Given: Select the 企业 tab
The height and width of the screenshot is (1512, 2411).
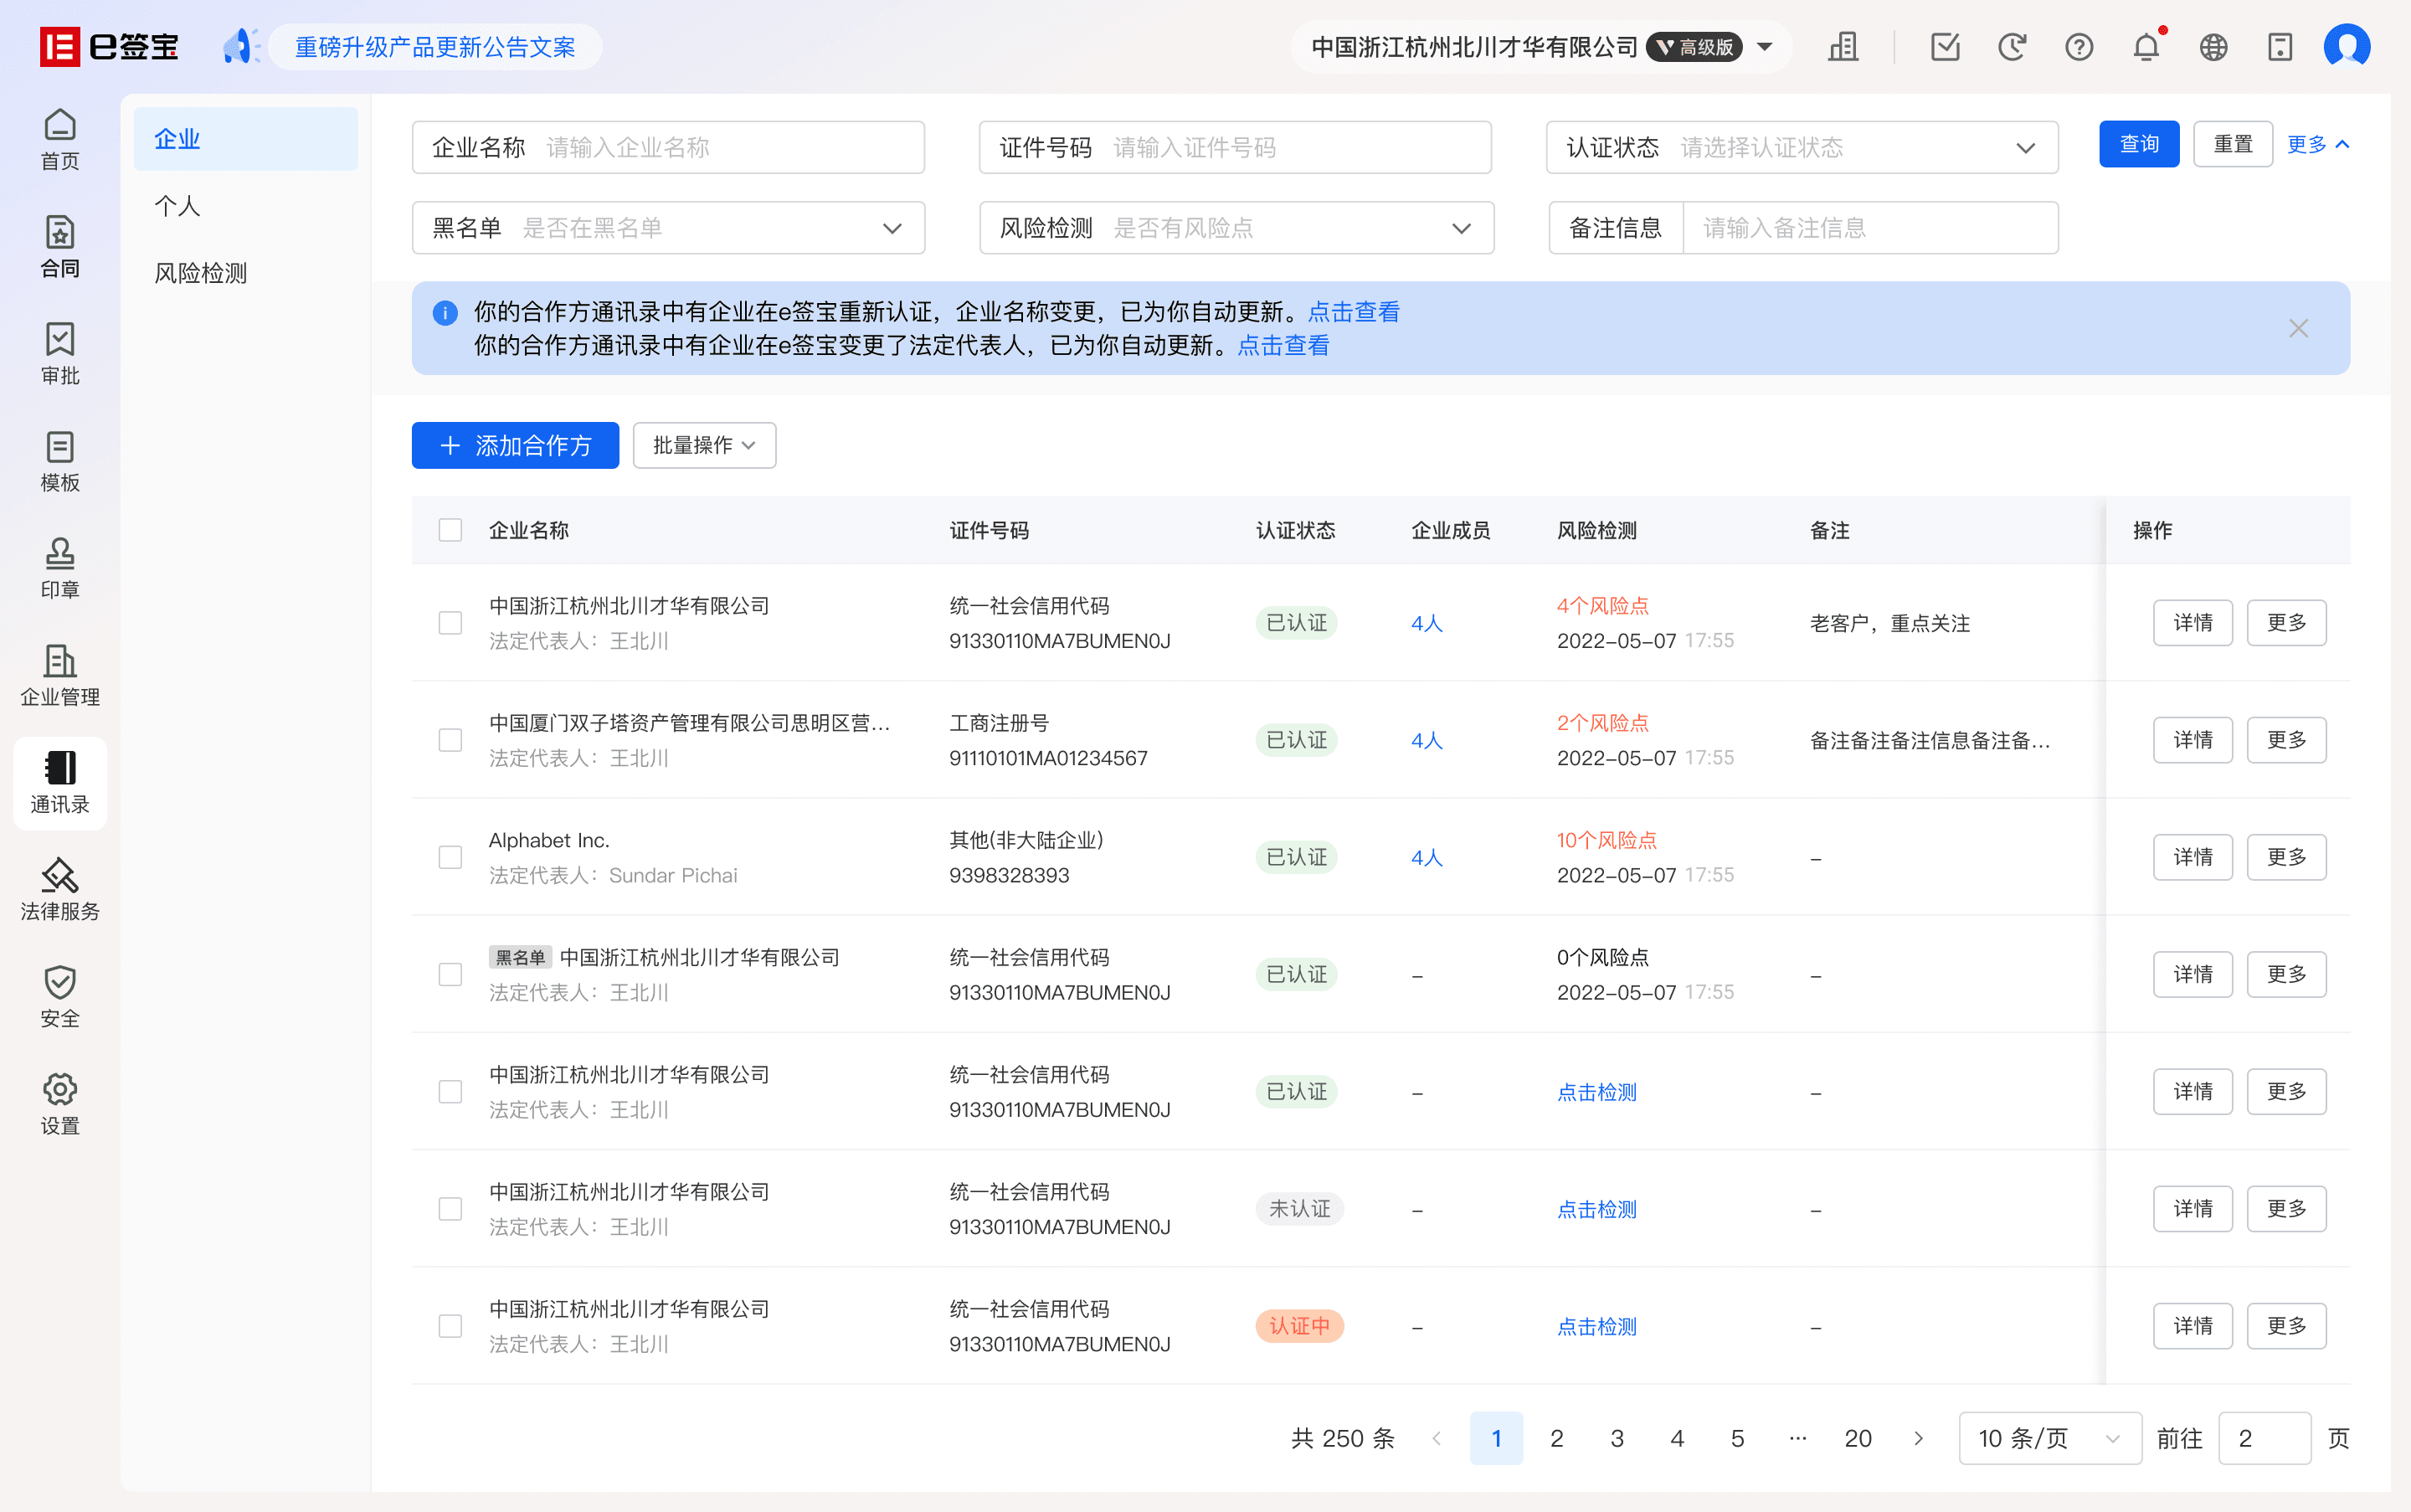Looking at the screenshot, I should pyautogui.click(x=246, y=139).
